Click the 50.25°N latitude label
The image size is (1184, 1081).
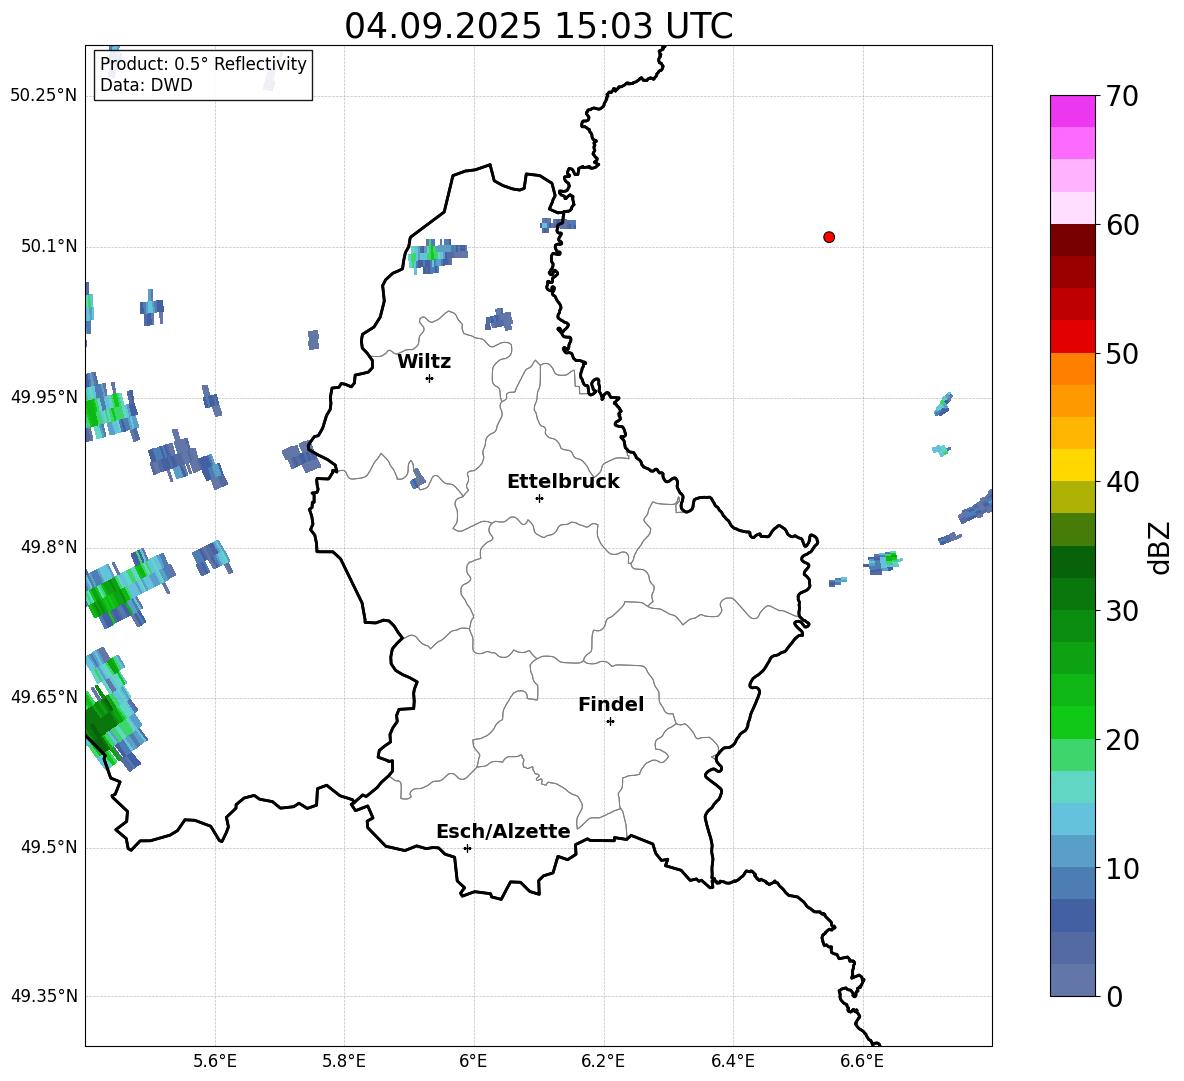(43, 96)
